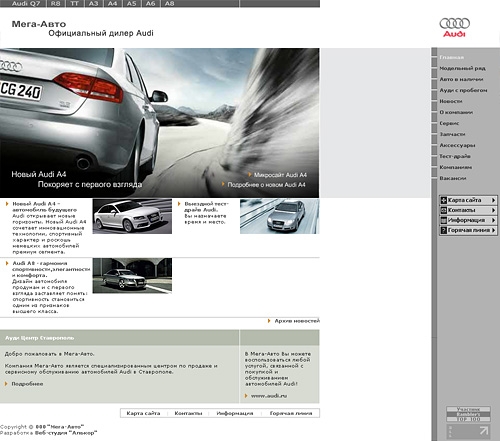Click footer Горячая линия link
Screen dimensions: 500x441
(x=291, y=413)
